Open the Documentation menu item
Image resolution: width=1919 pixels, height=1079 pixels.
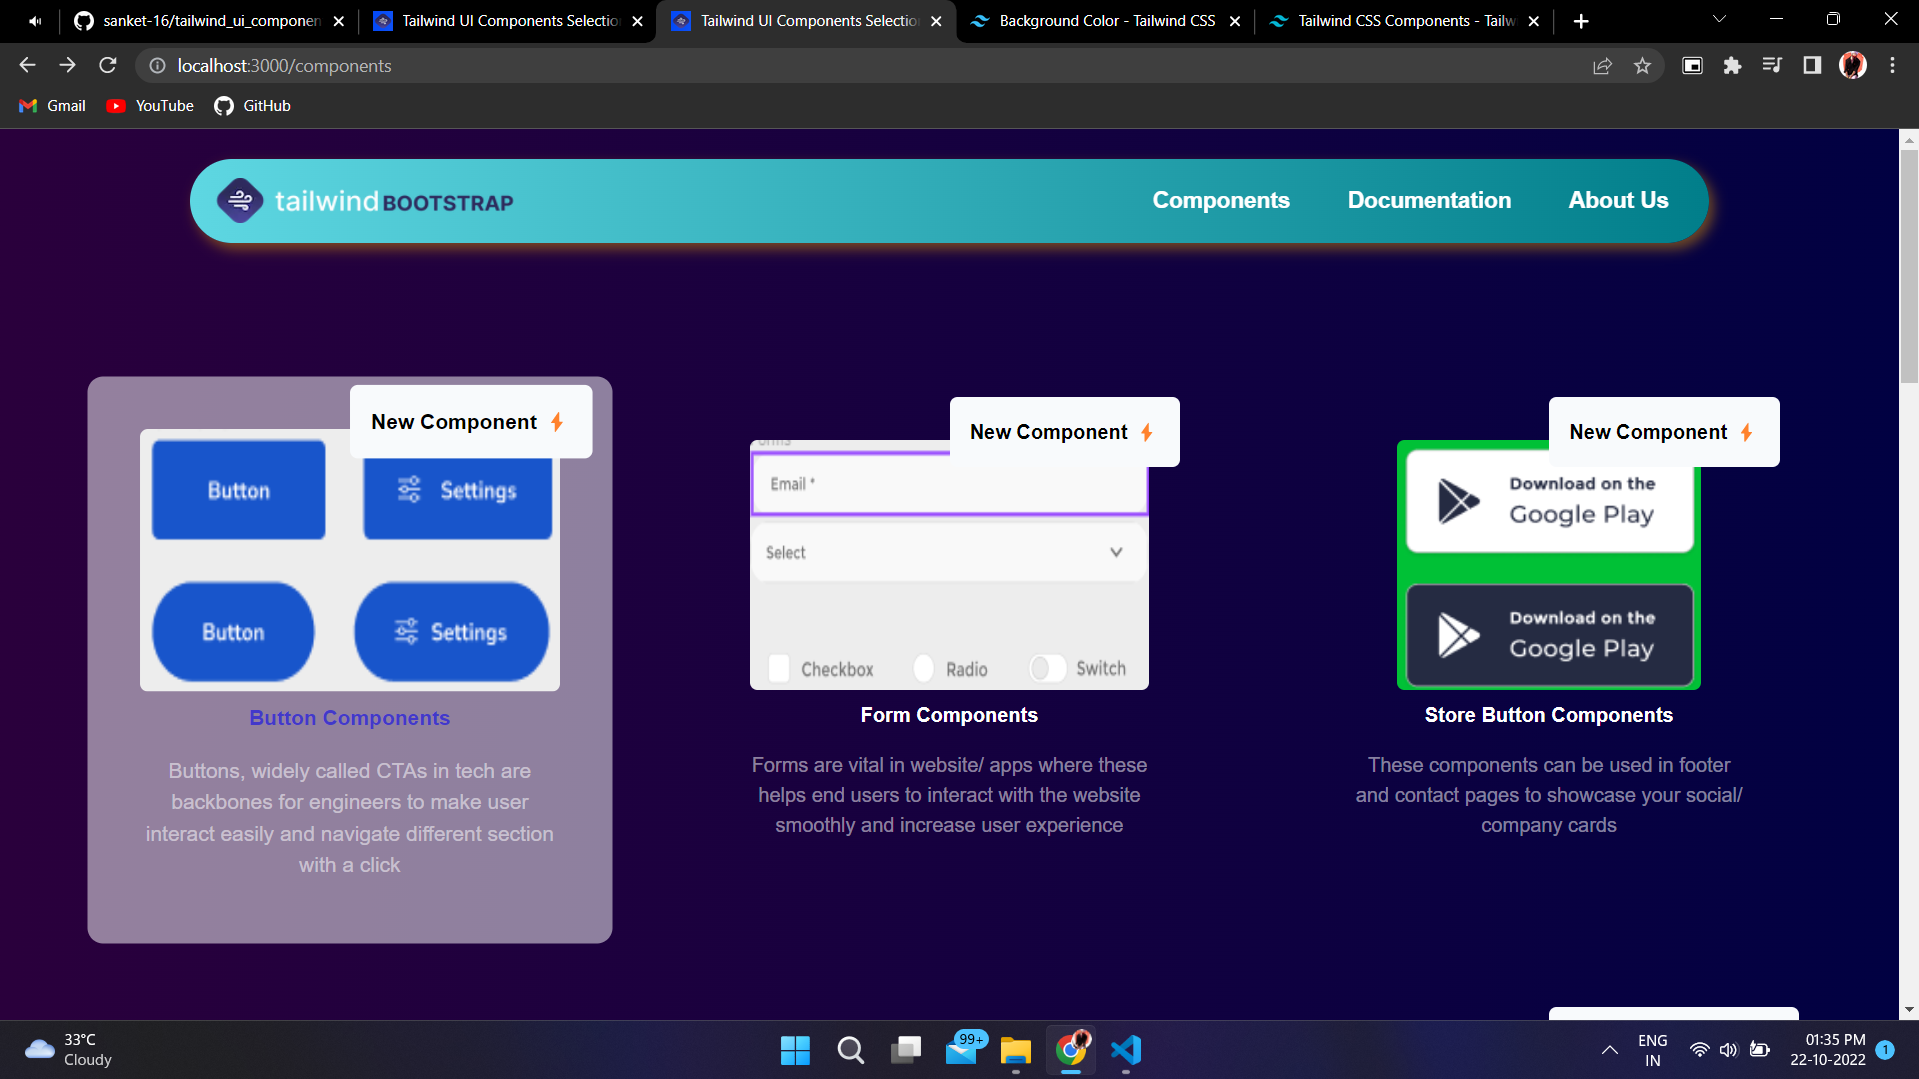coord(1429,200)
